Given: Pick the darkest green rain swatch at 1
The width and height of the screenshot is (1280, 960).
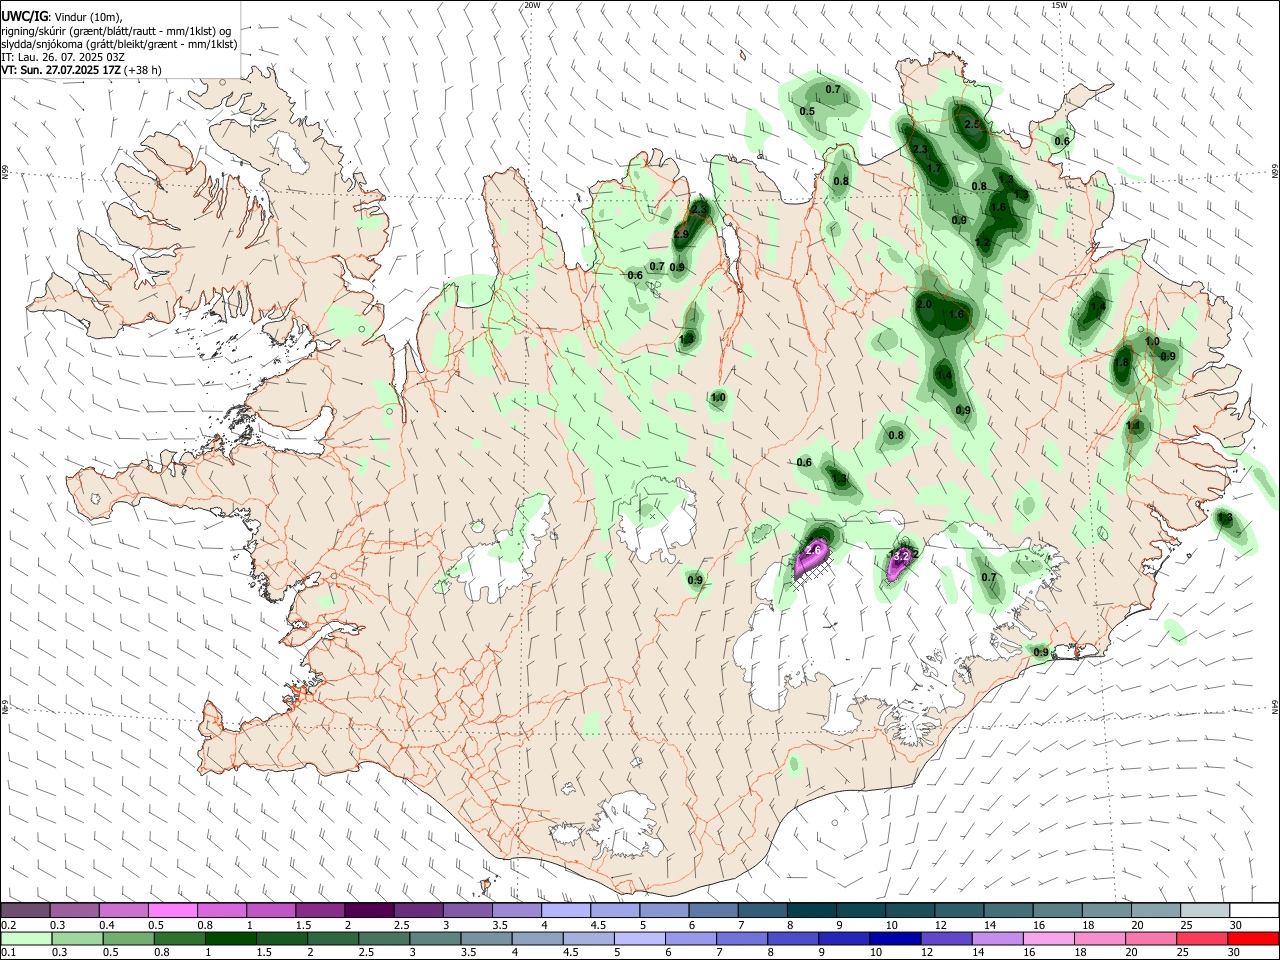Looking at the screenshot, I should point(230,939).
